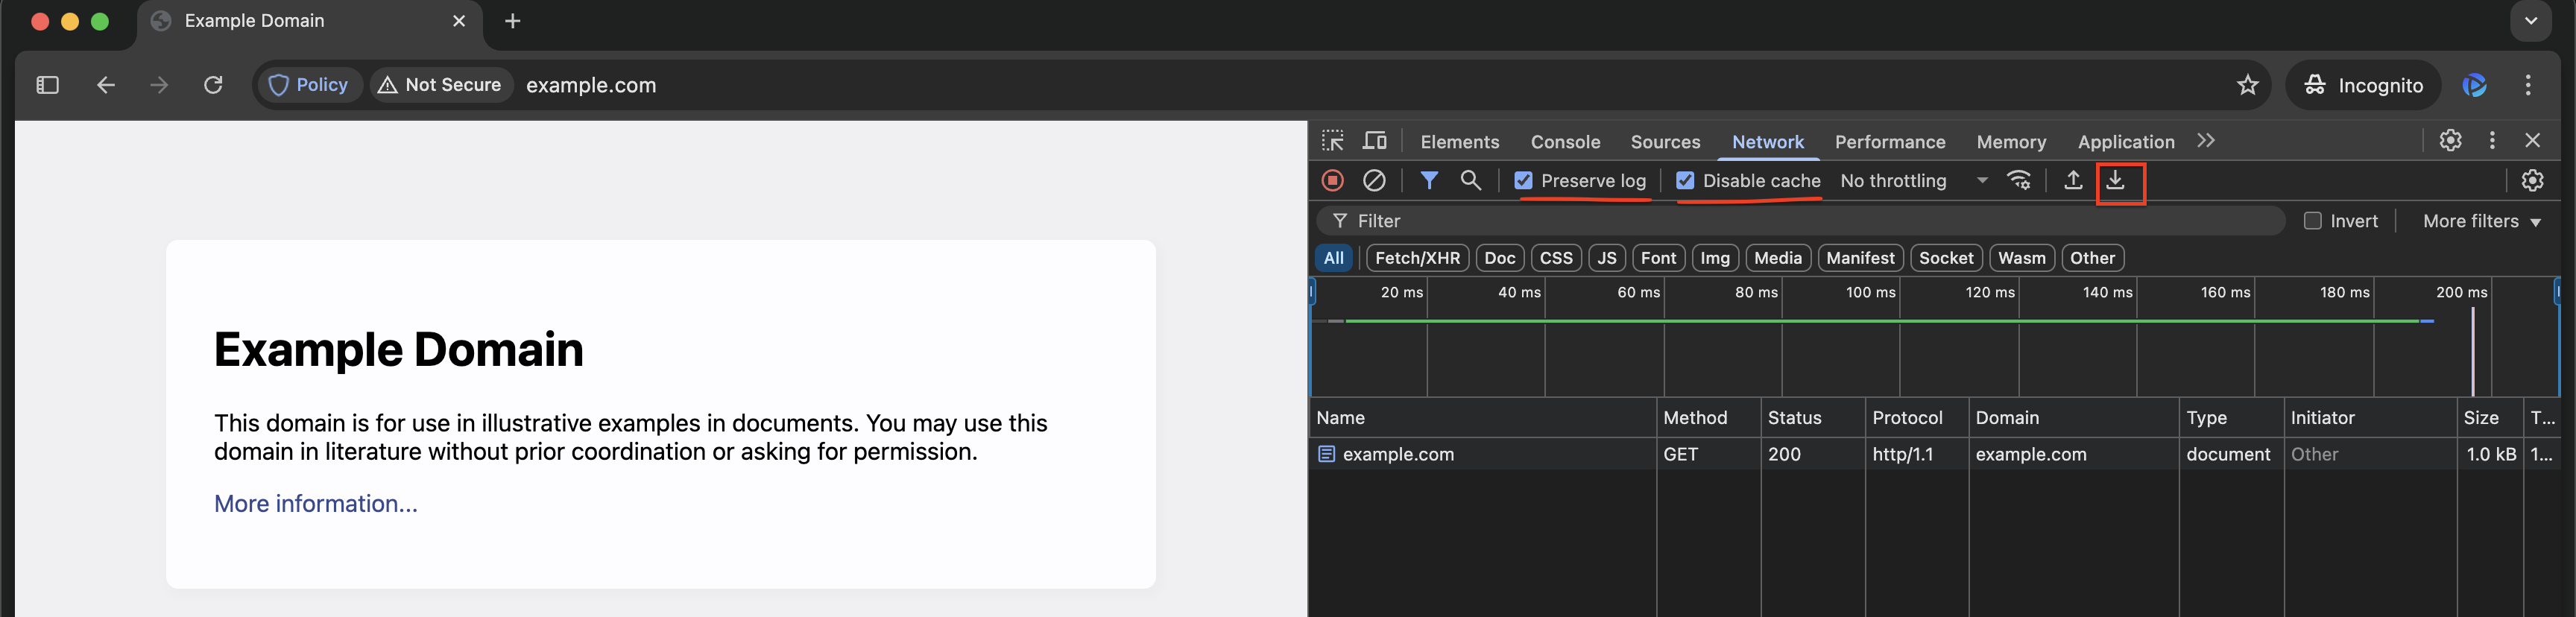Activate the inspect element picker
The height and width of the screenshot is (617, 2576).
(1333, 141)
